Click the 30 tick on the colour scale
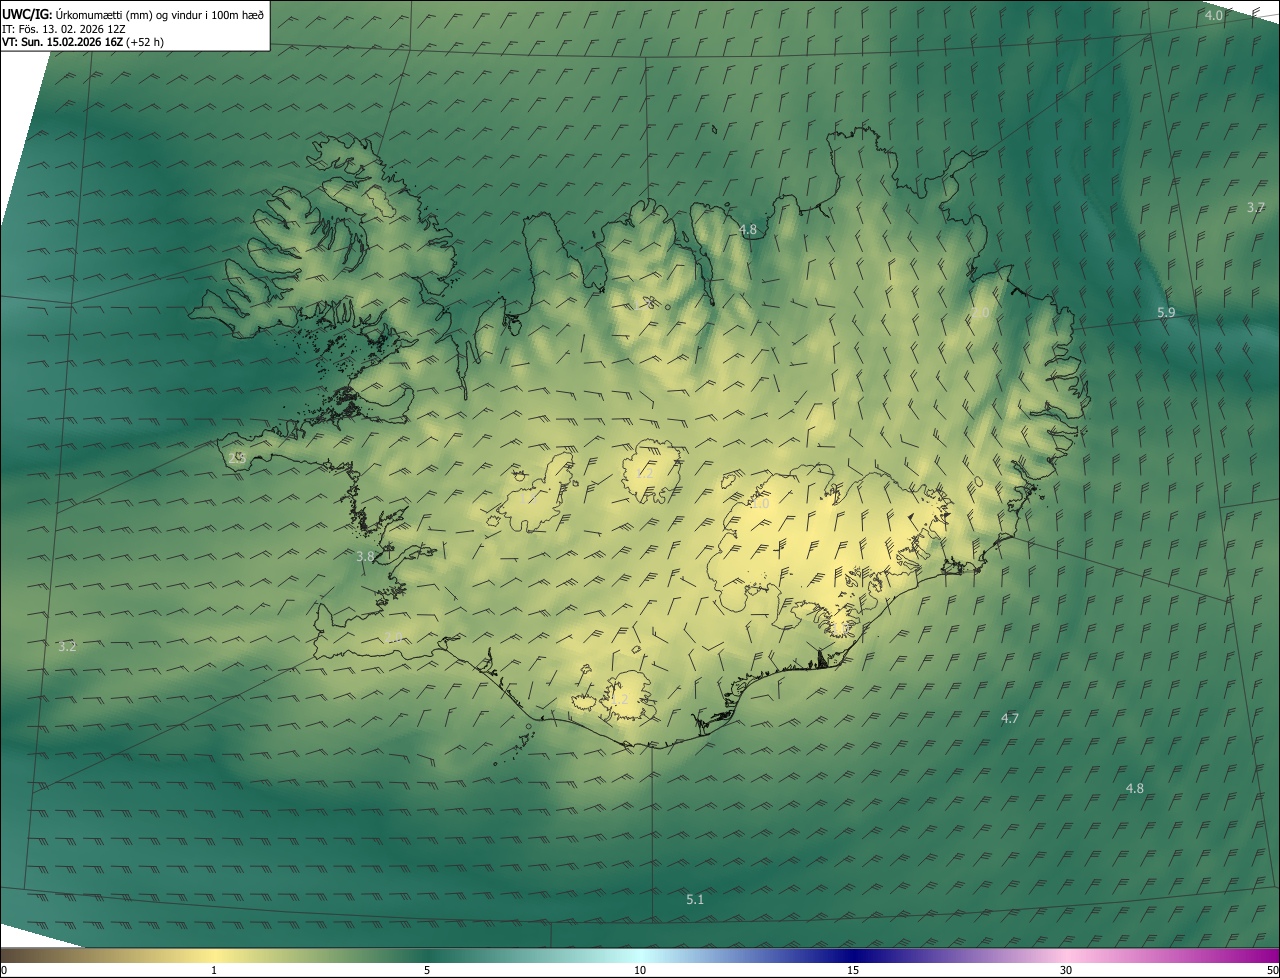Screen dimensions: 1280x978 point(1066,971)
